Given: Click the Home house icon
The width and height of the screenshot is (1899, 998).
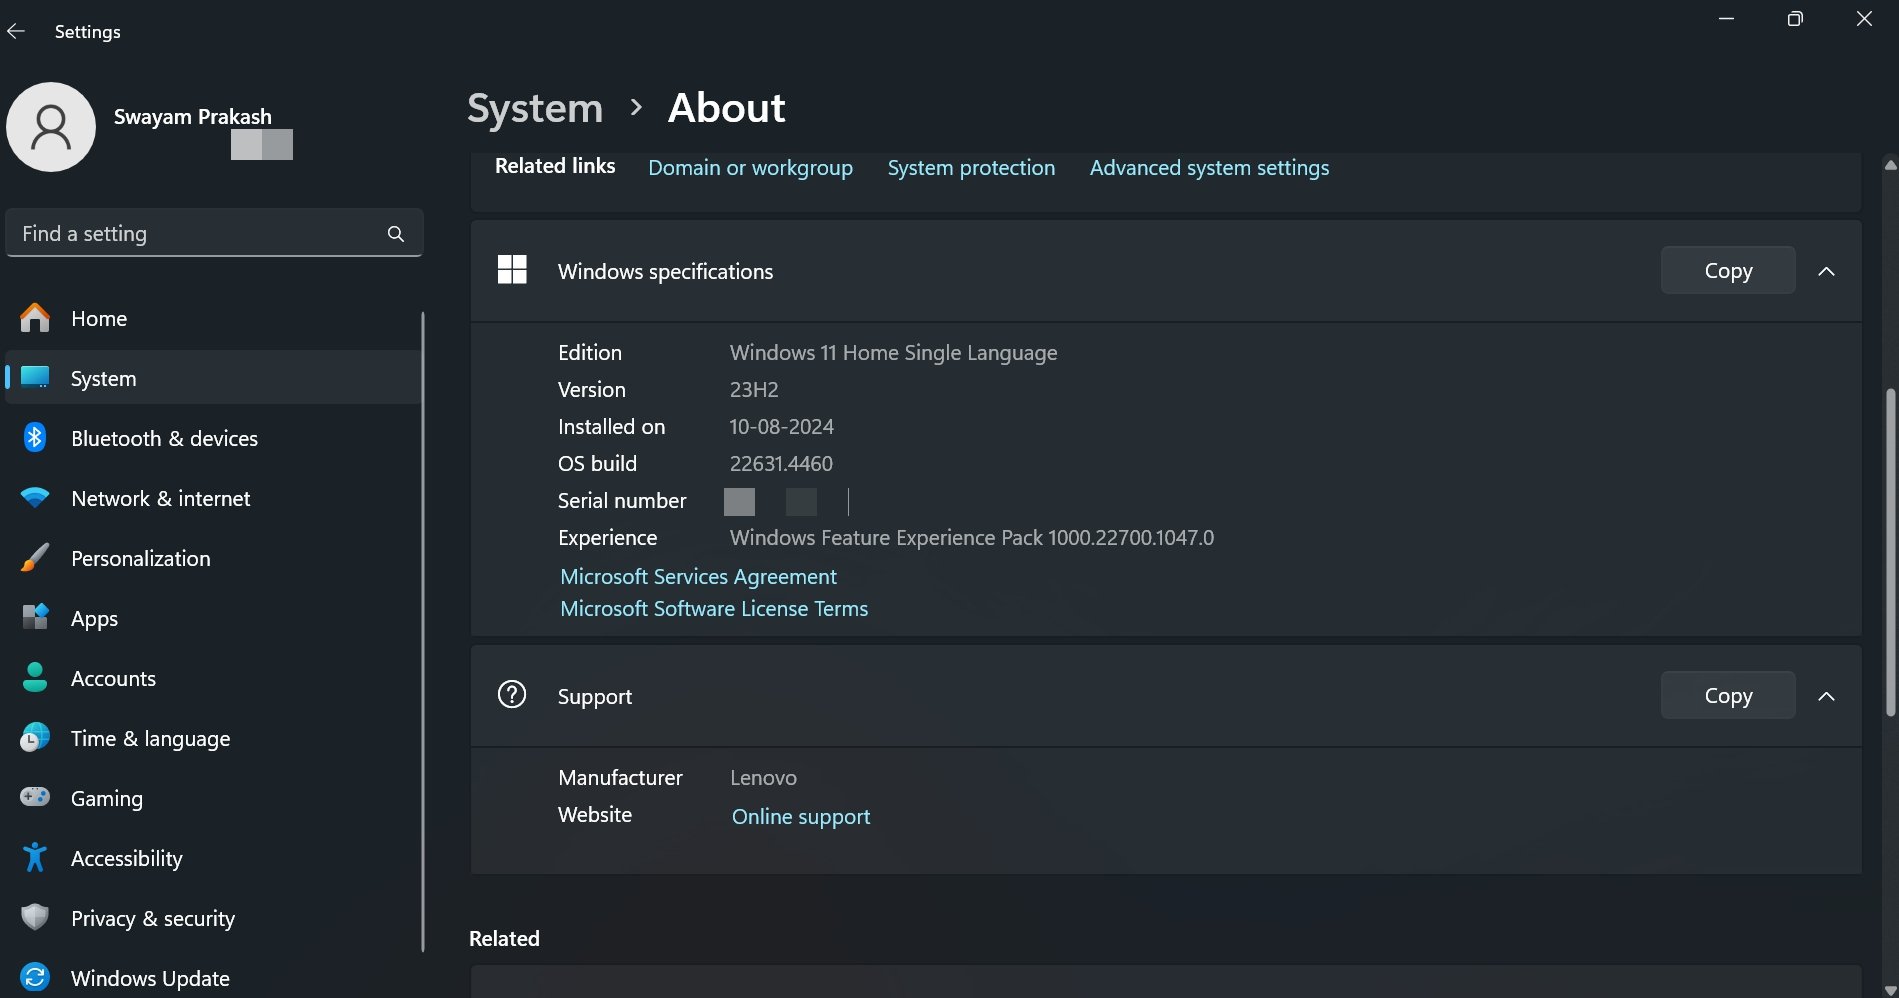Looking at the screenshot, I should (x=35, y=318).
